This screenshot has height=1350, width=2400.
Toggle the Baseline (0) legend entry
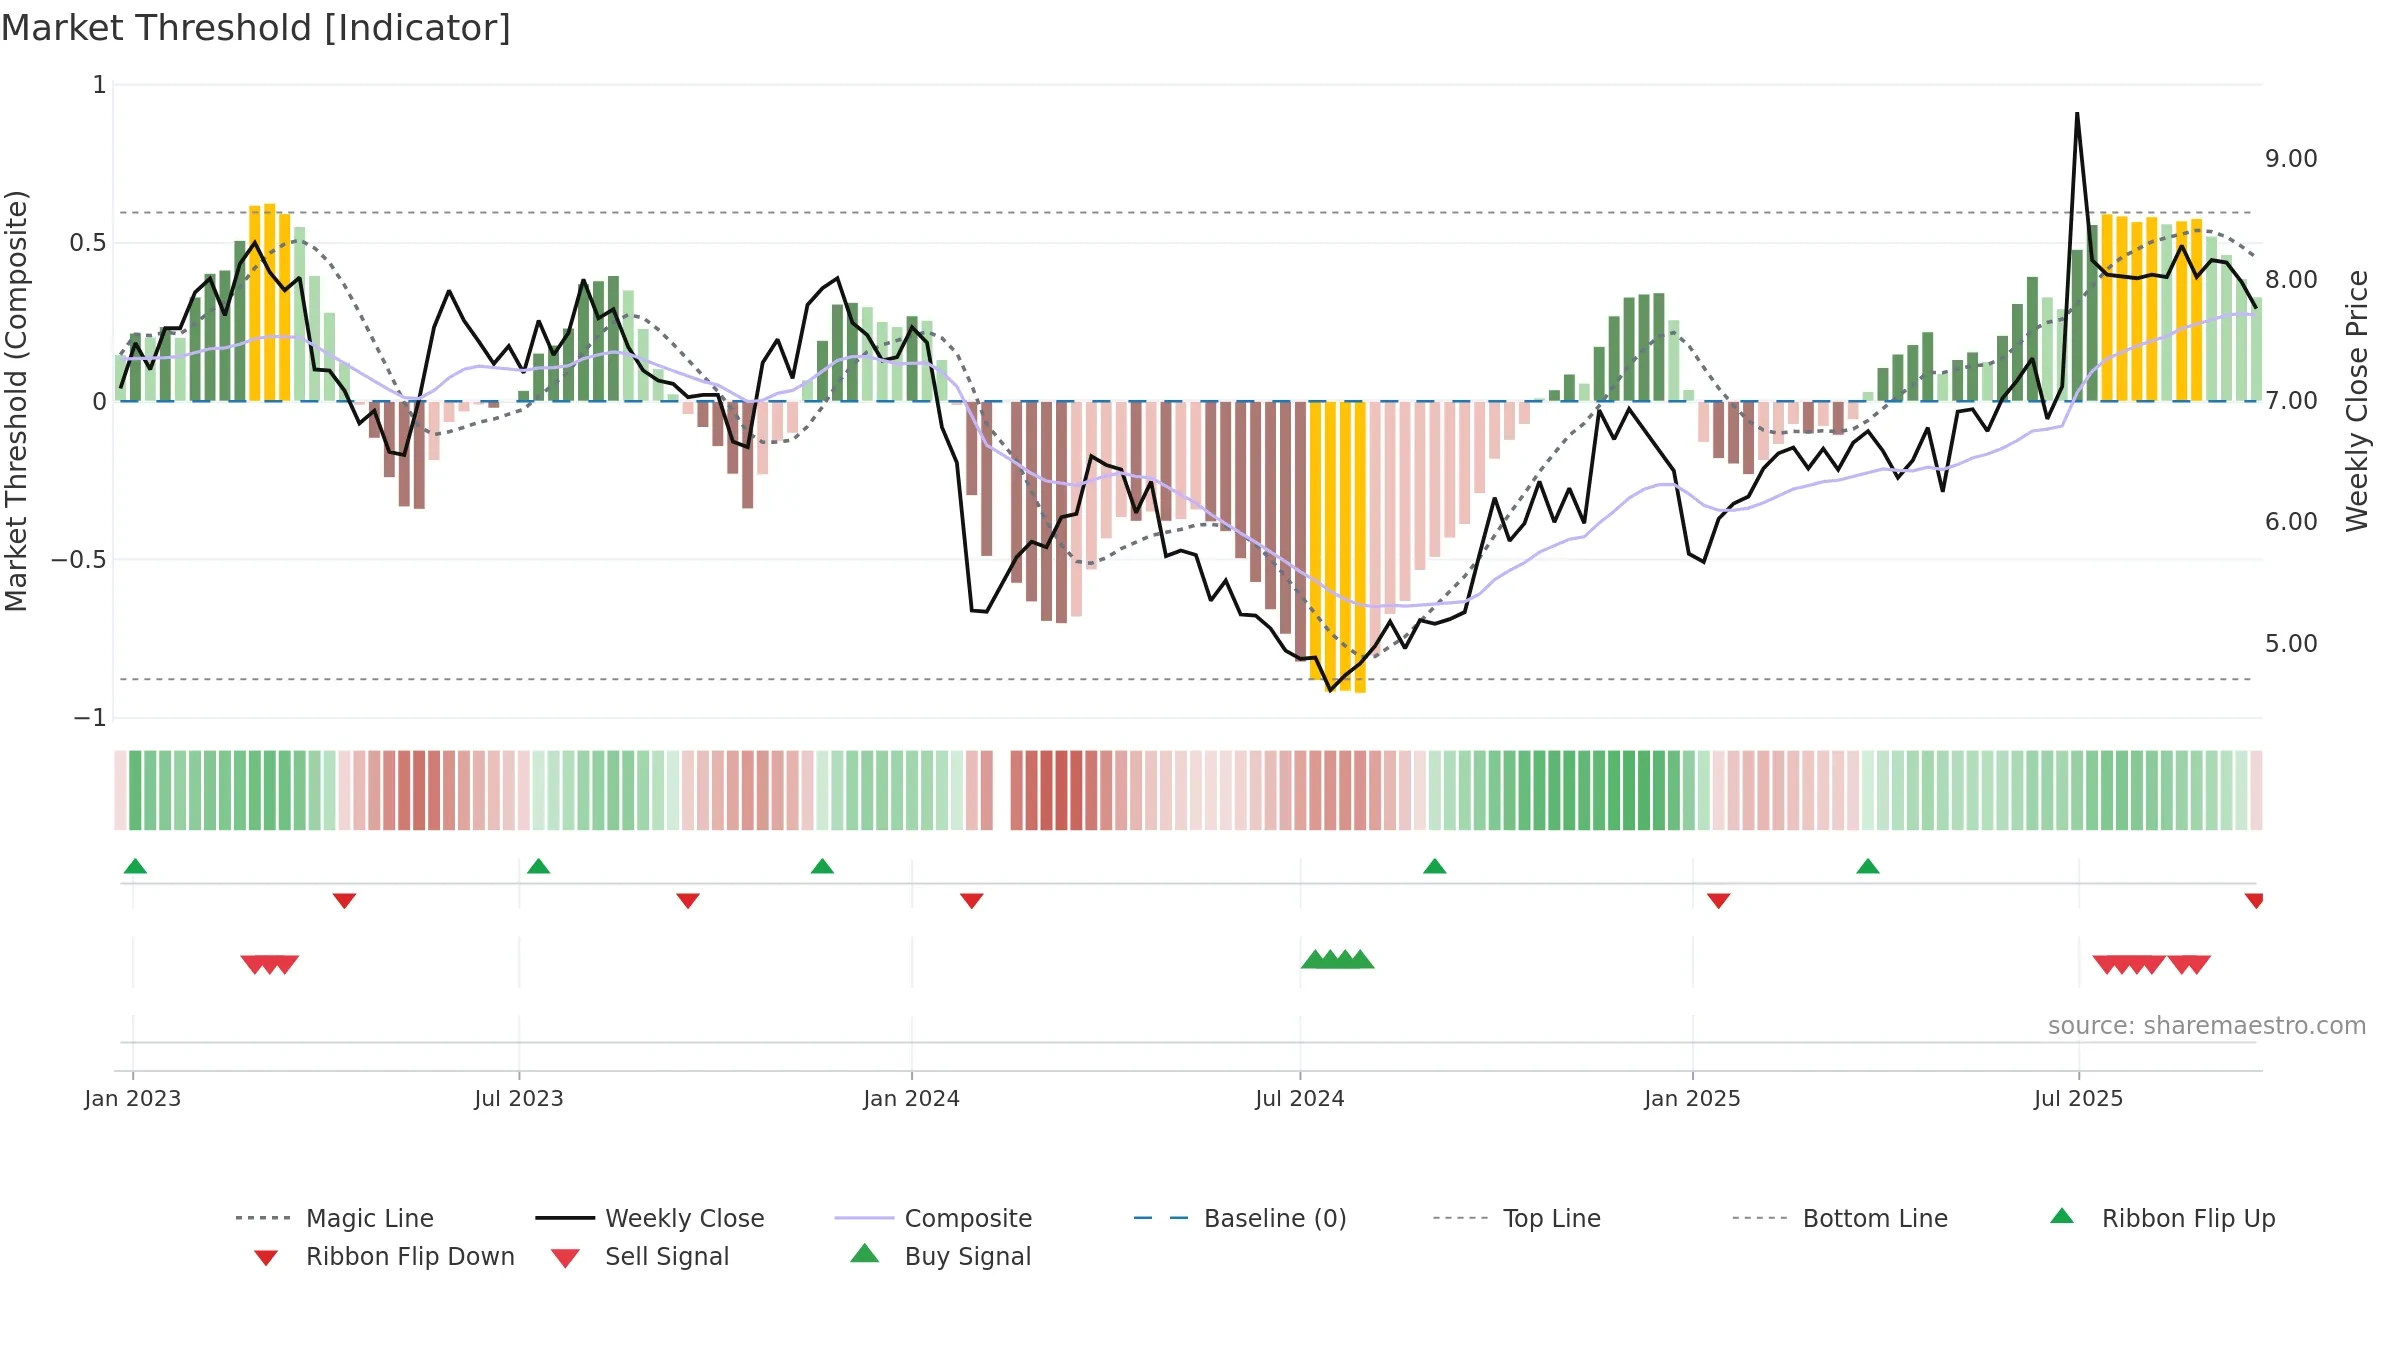pos(1240,1218)
